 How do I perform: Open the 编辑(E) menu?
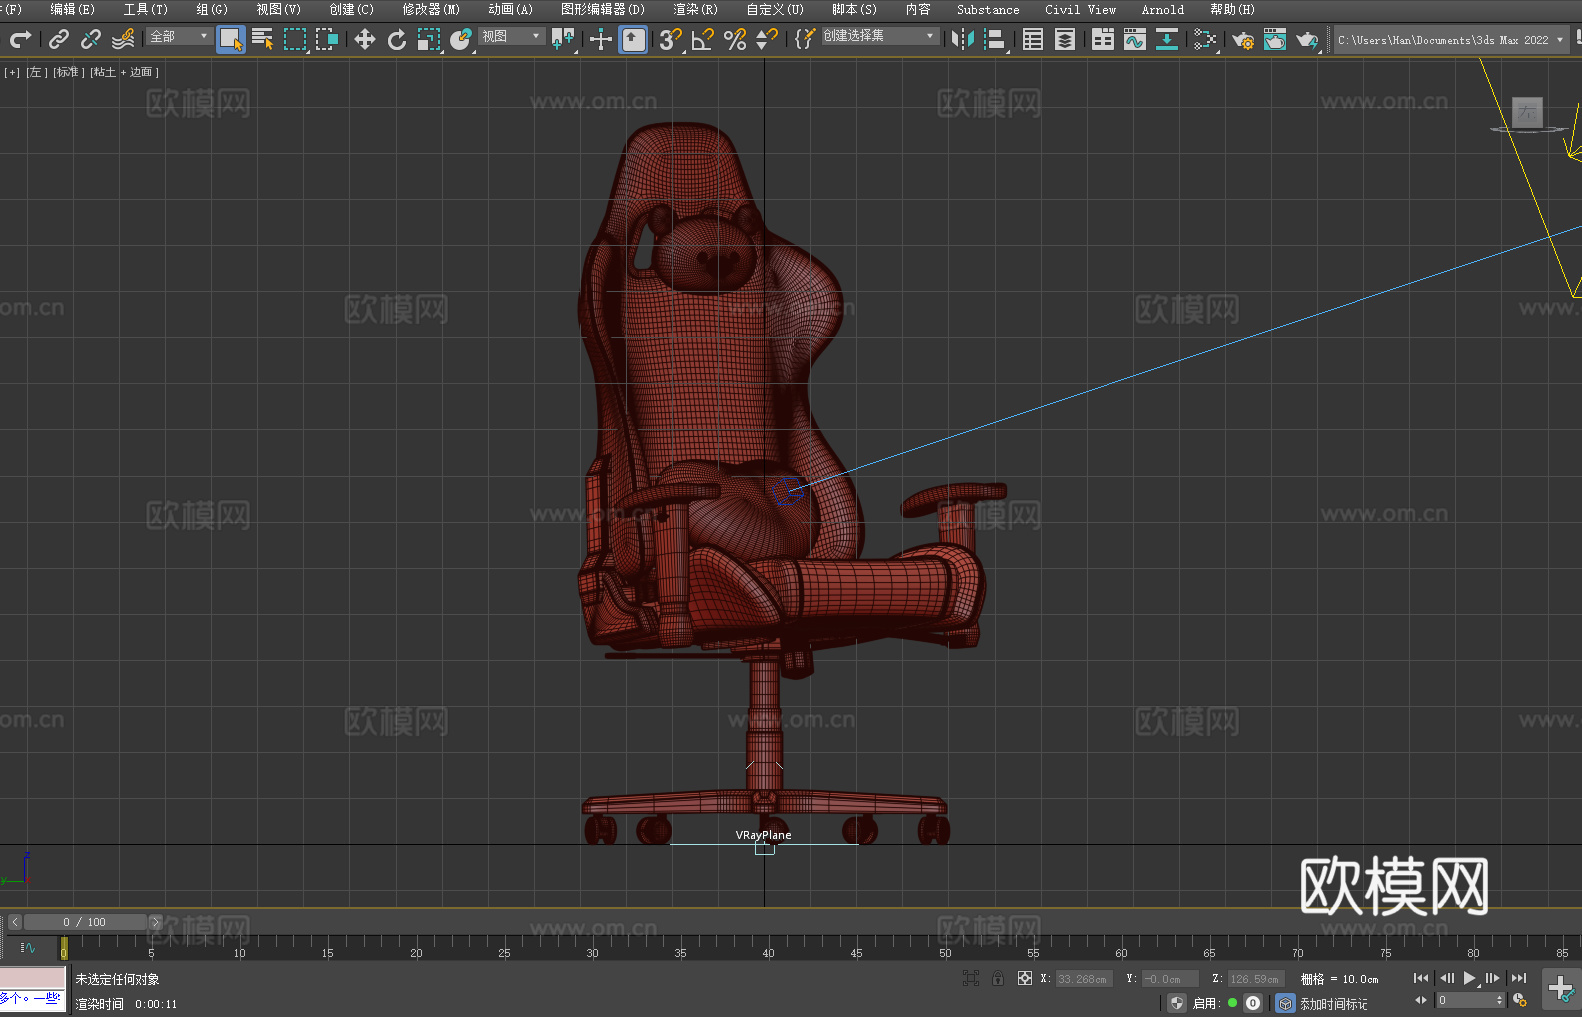coord(72,9)
